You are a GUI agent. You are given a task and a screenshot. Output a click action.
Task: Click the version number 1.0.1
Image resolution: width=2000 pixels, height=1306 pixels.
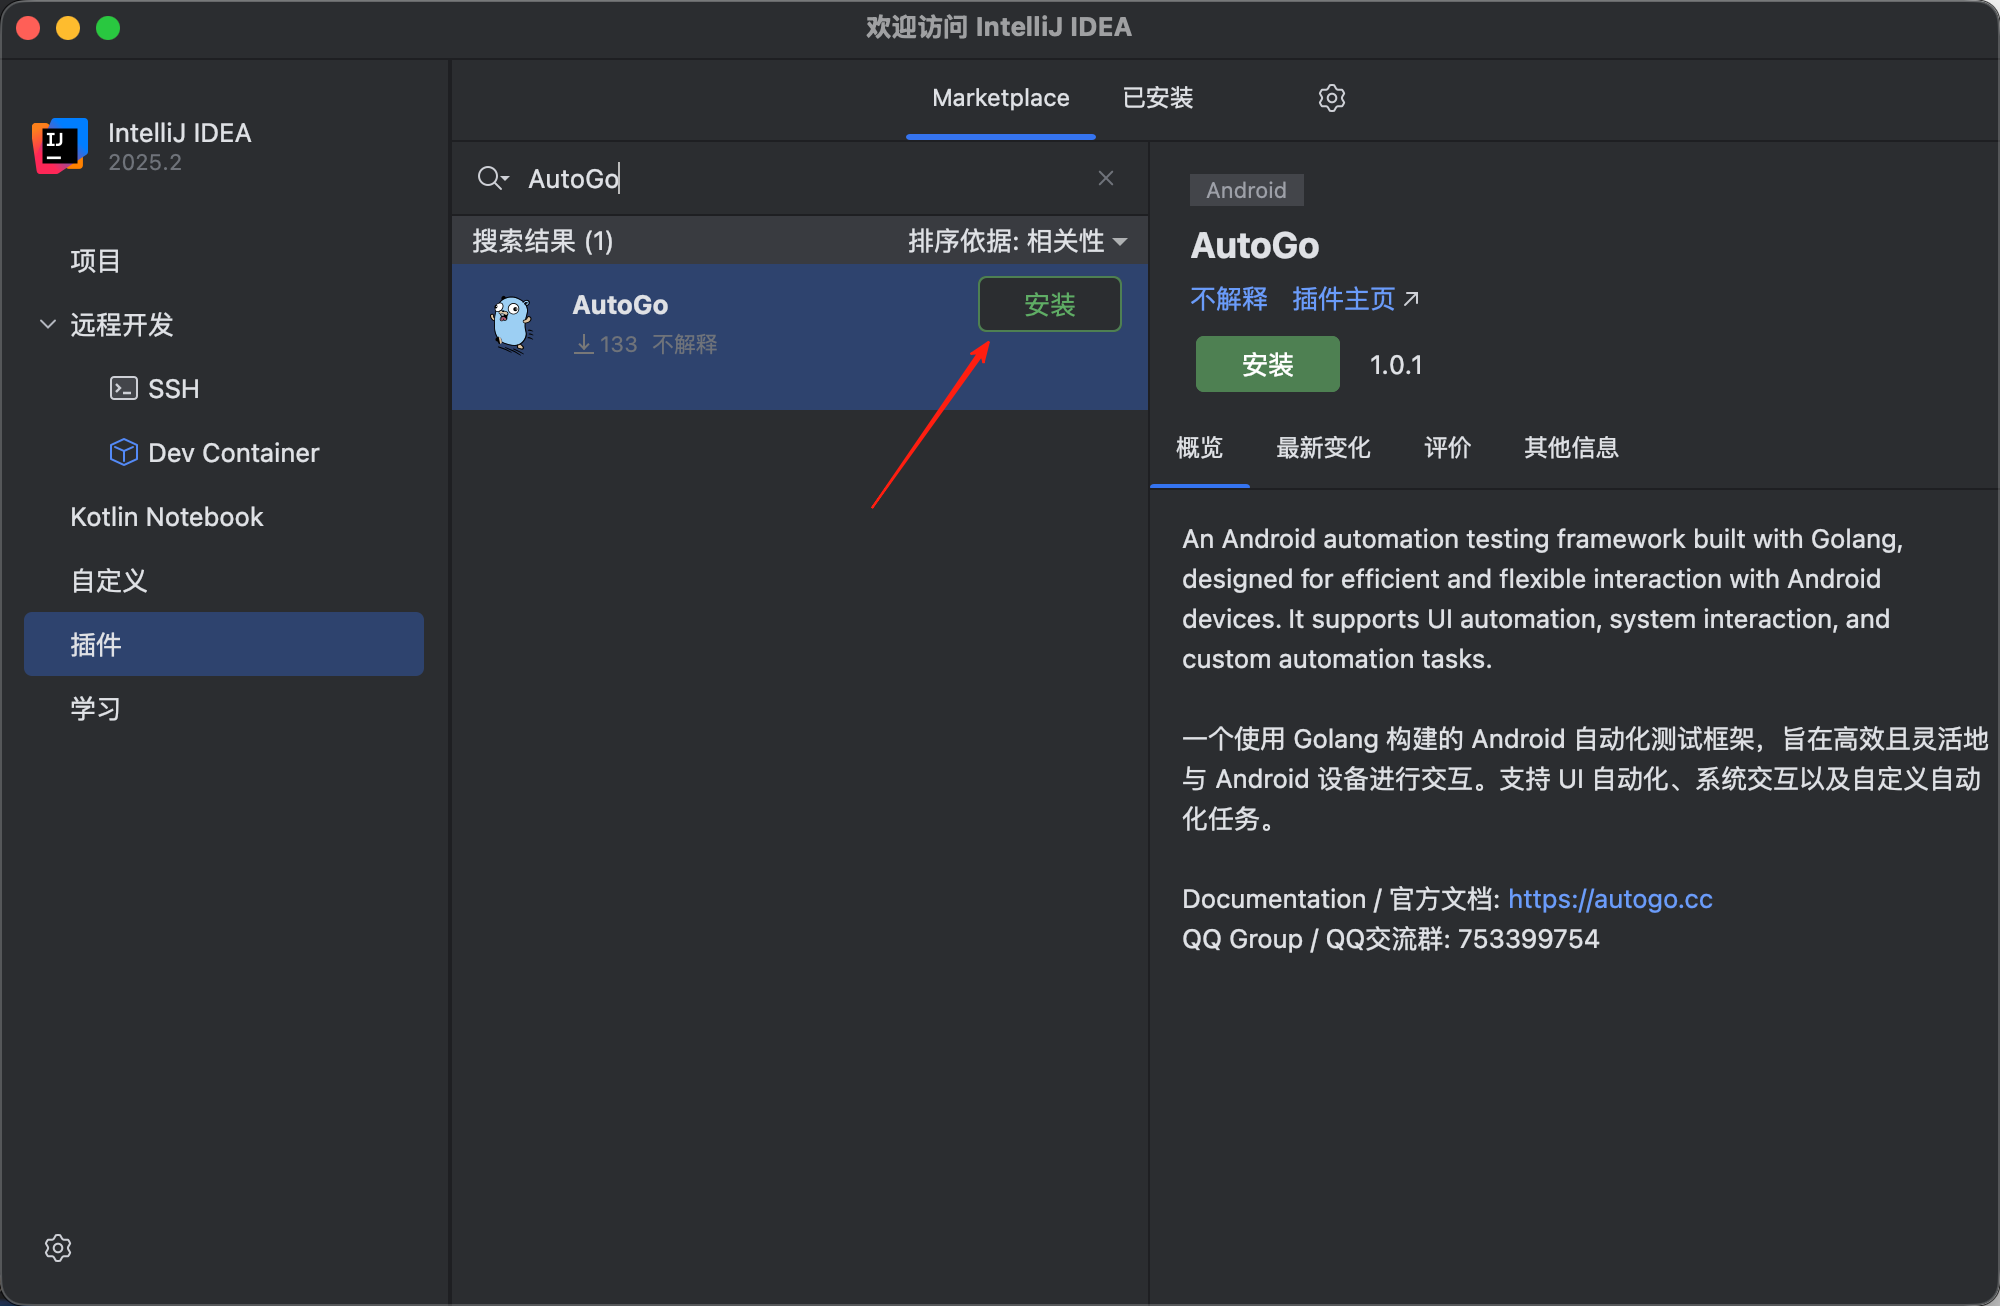pyautogui.click(x=1395, y=365)
